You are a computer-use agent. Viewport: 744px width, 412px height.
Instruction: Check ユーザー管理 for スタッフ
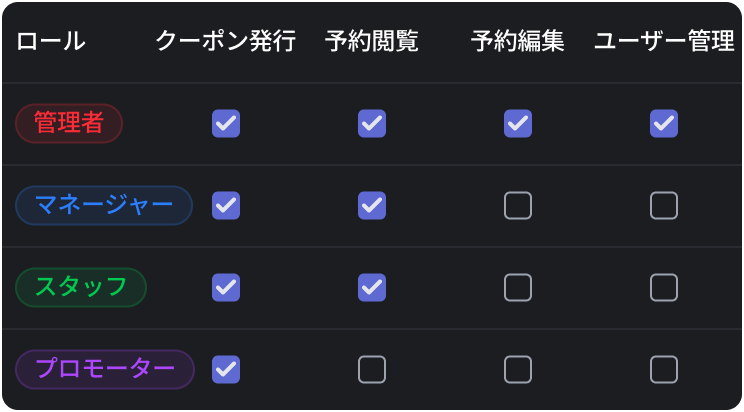click(x=664, y=288)
